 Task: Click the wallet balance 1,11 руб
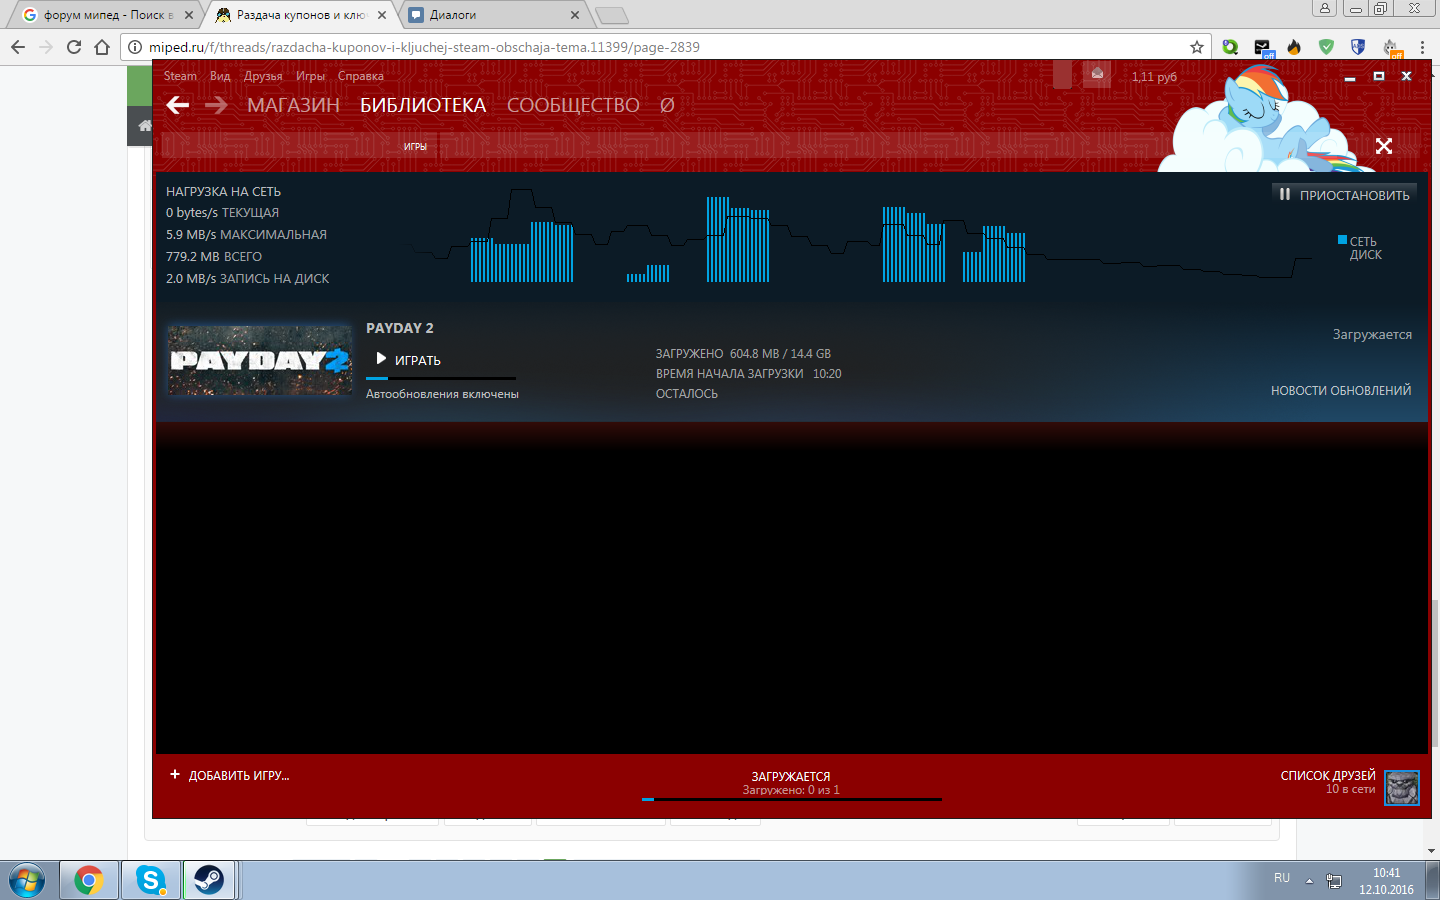click(x=1154, y=76)
